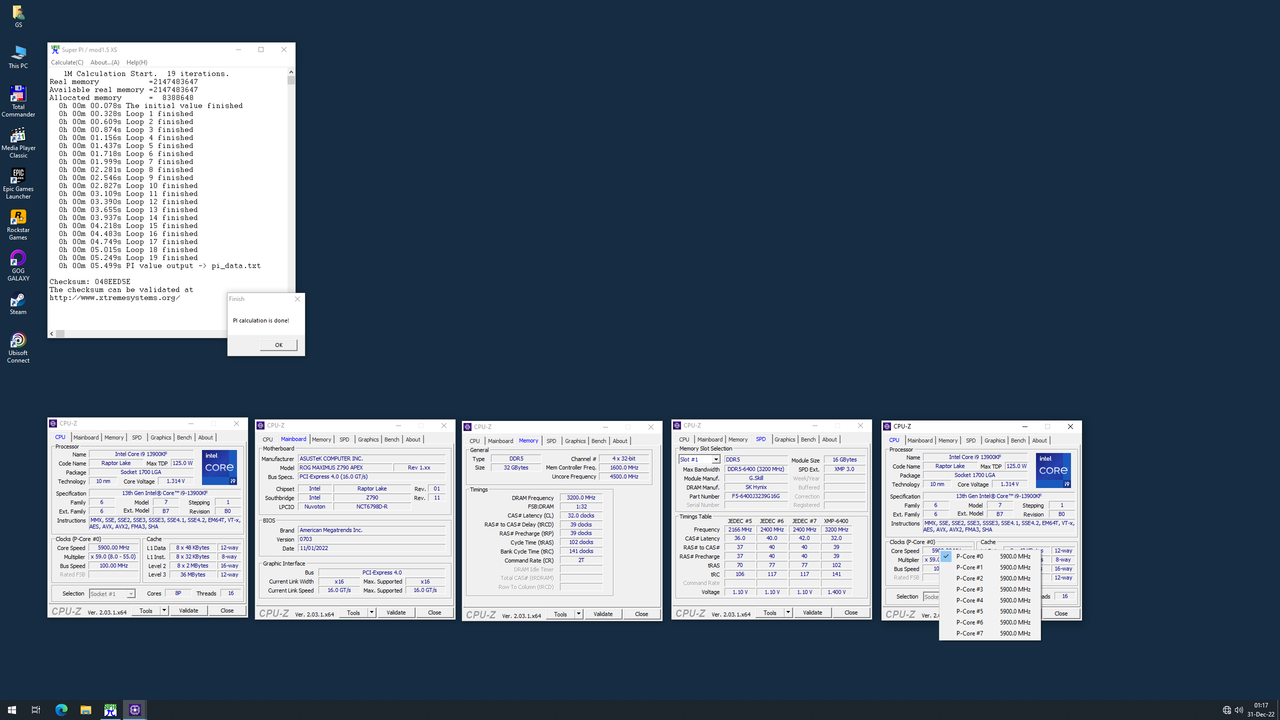Select the Ubisoft Connect desktop icon

click(18, 348)
